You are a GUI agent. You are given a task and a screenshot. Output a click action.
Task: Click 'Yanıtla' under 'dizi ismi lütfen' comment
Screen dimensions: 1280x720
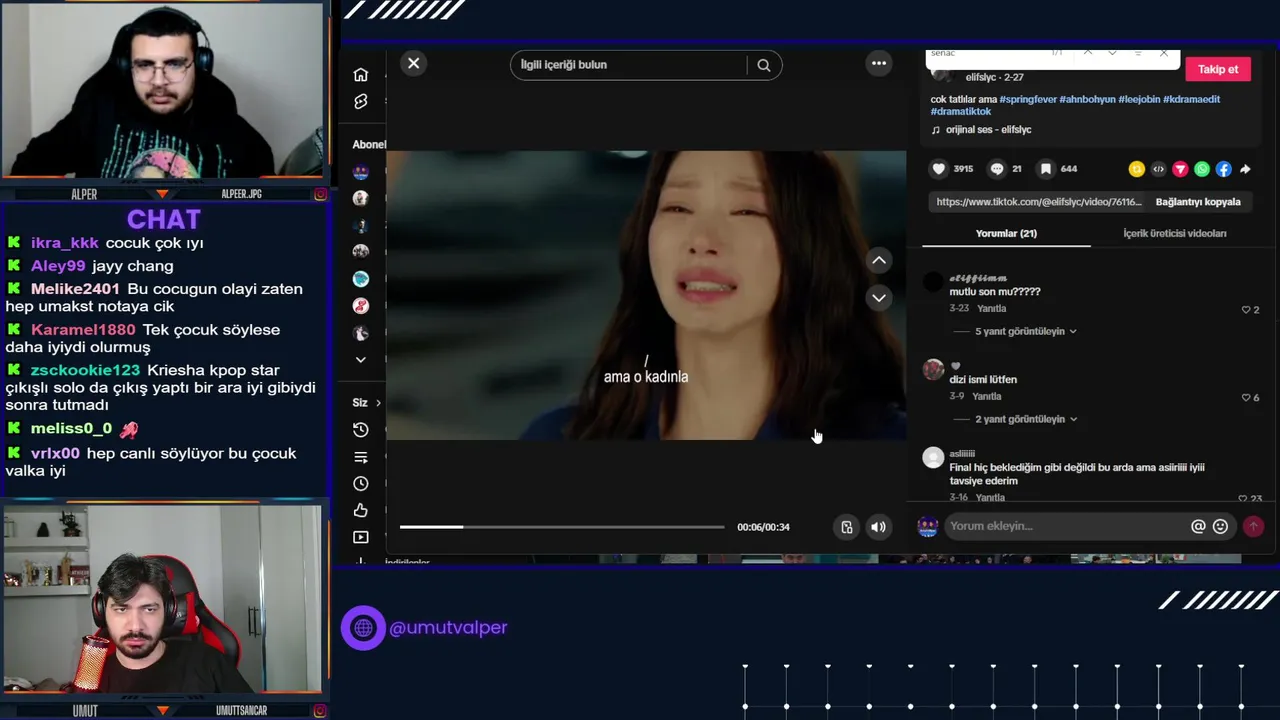pos(987,397)
